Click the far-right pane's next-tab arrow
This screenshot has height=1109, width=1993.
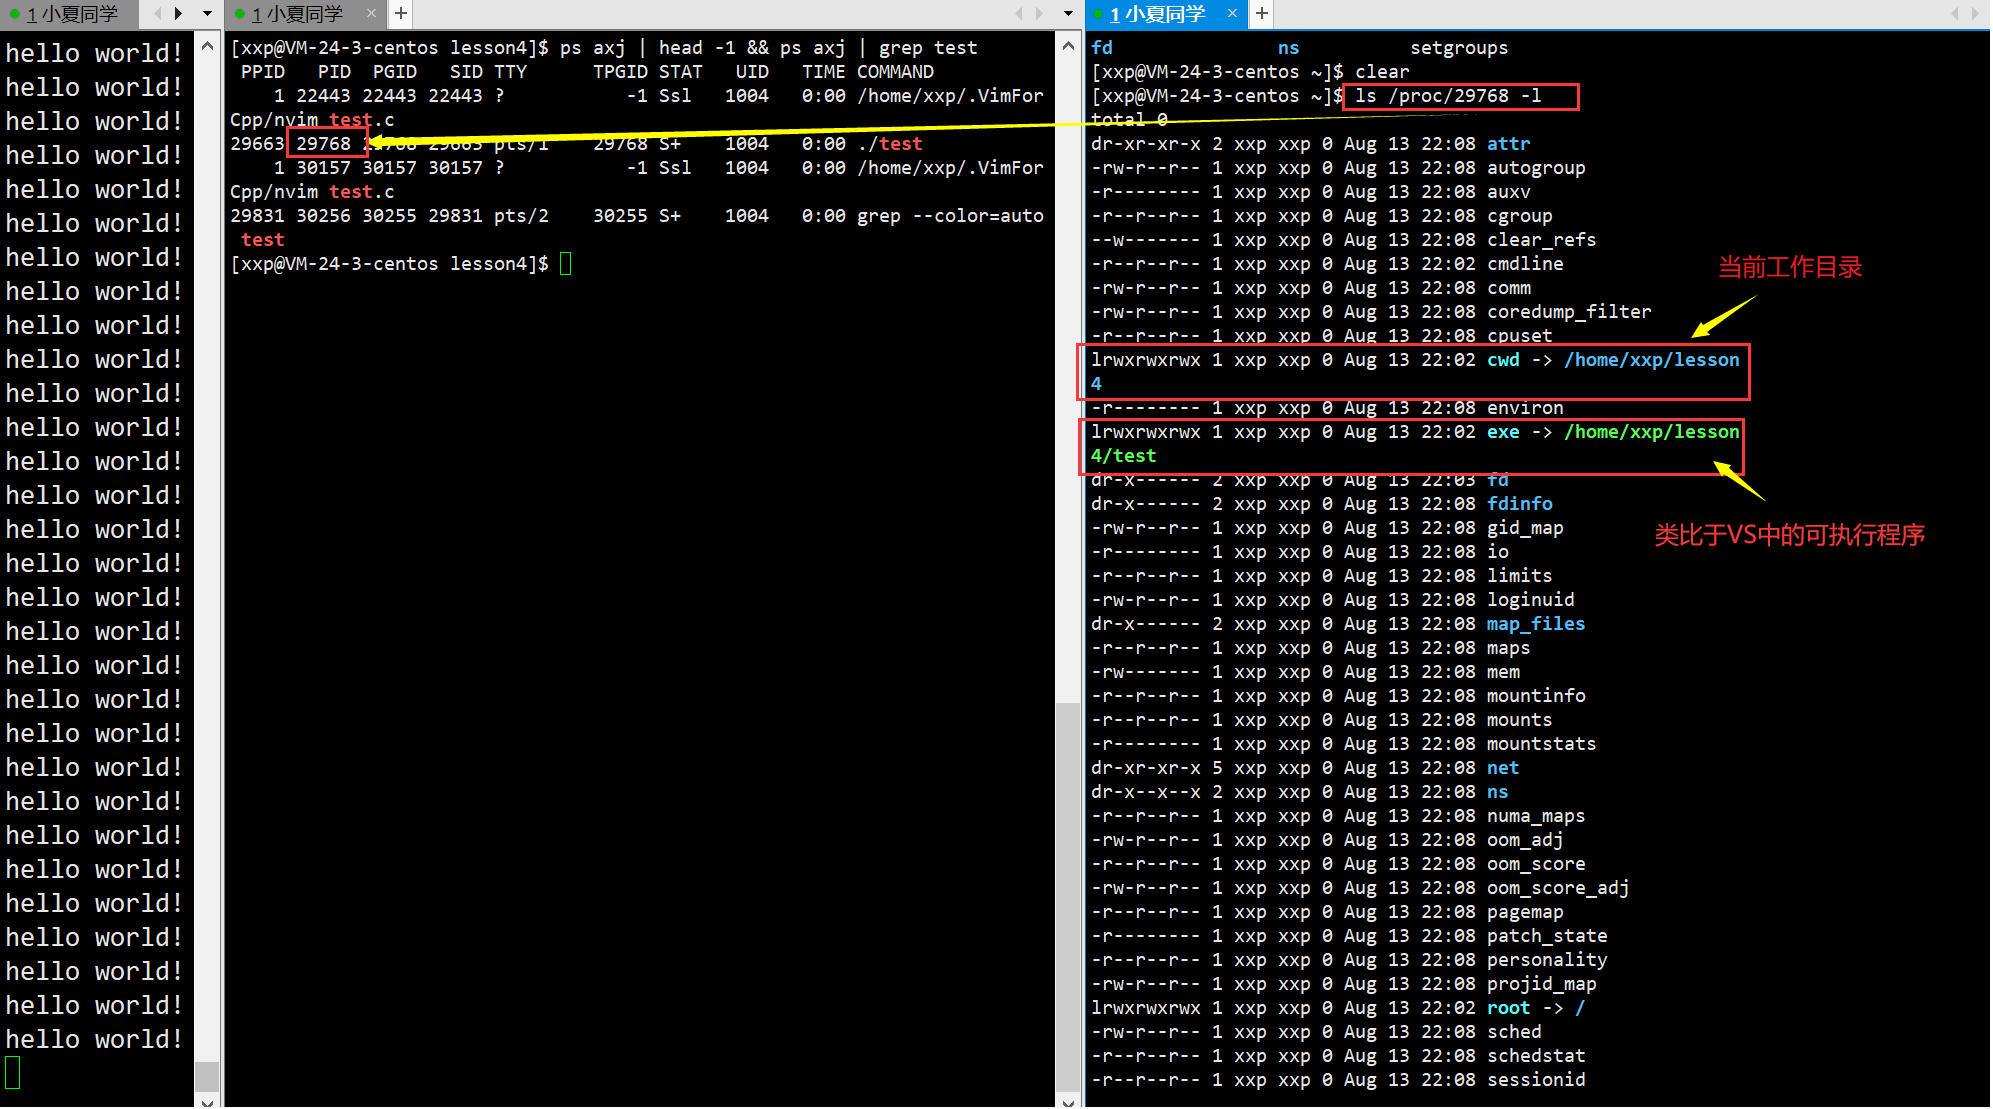point(1975,13)
